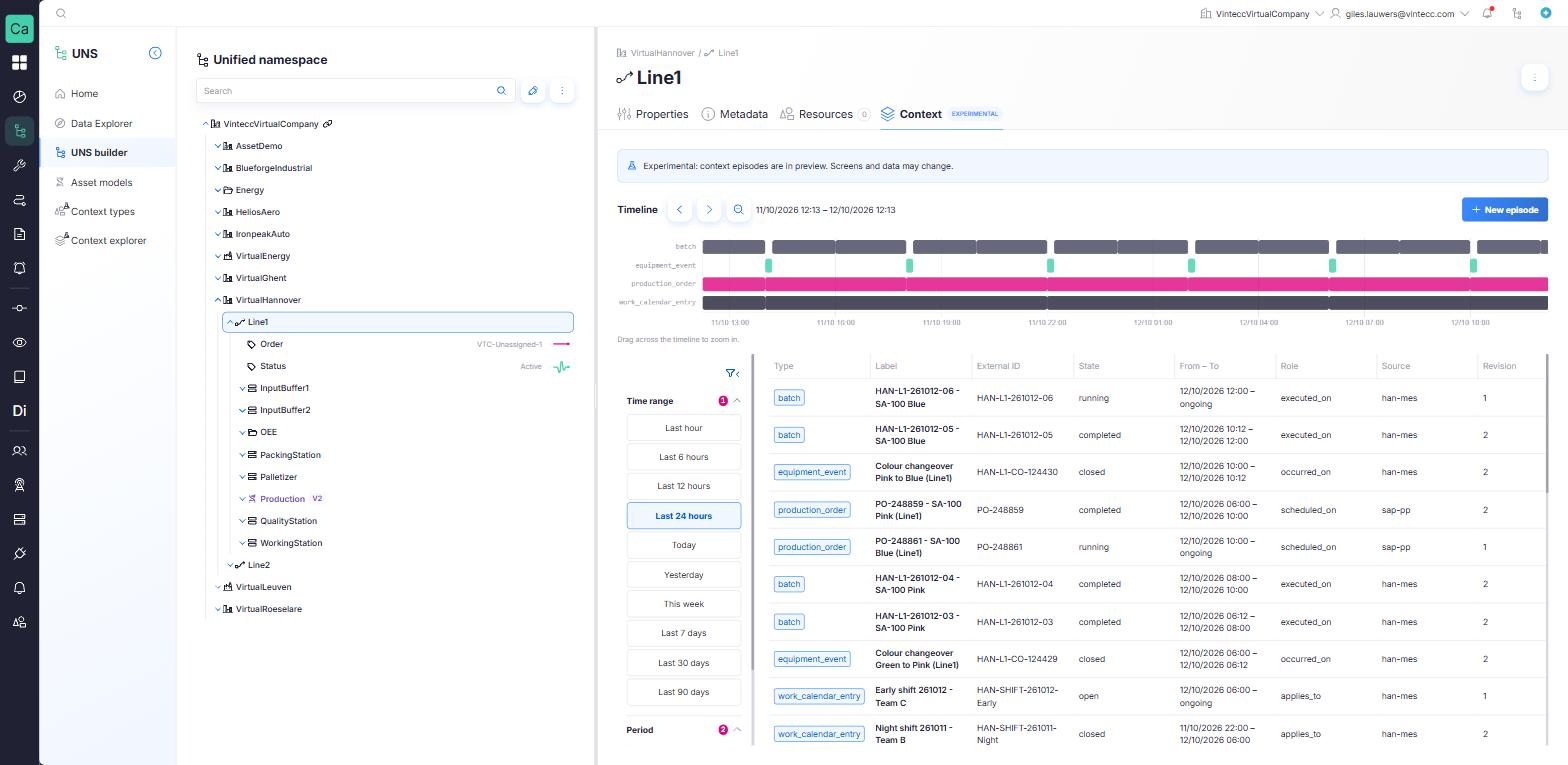Select the Last hour time range
1568x765 pixels.
click(684, 428)
